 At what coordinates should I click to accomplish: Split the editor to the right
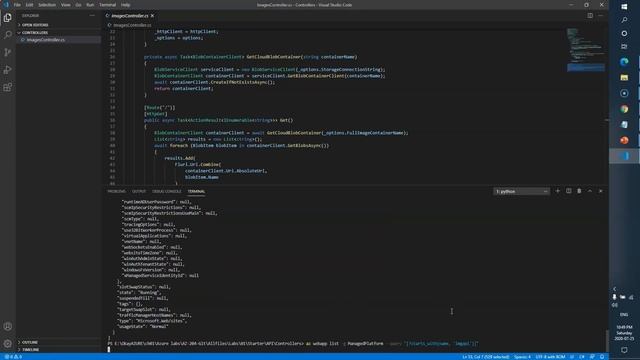590,16
